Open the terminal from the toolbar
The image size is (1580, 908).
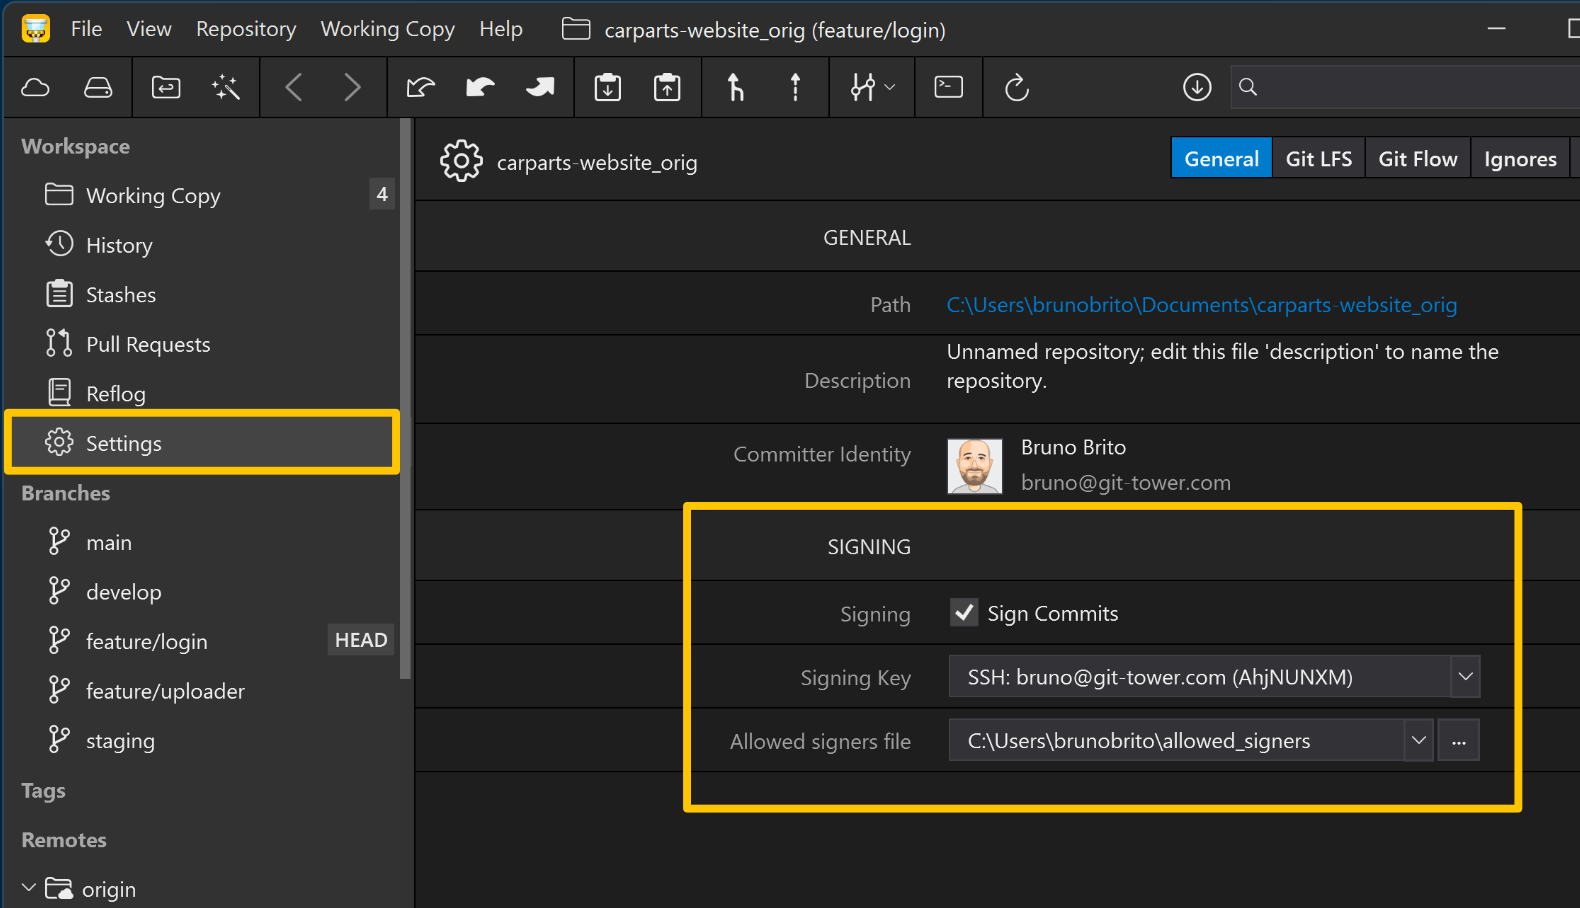(948, 88)
